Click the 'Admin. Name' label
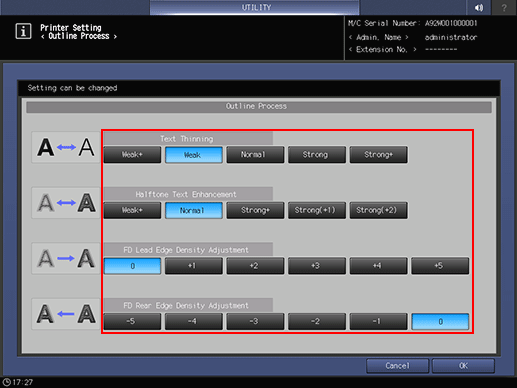The image size is (517, 388). coord(379,37)
